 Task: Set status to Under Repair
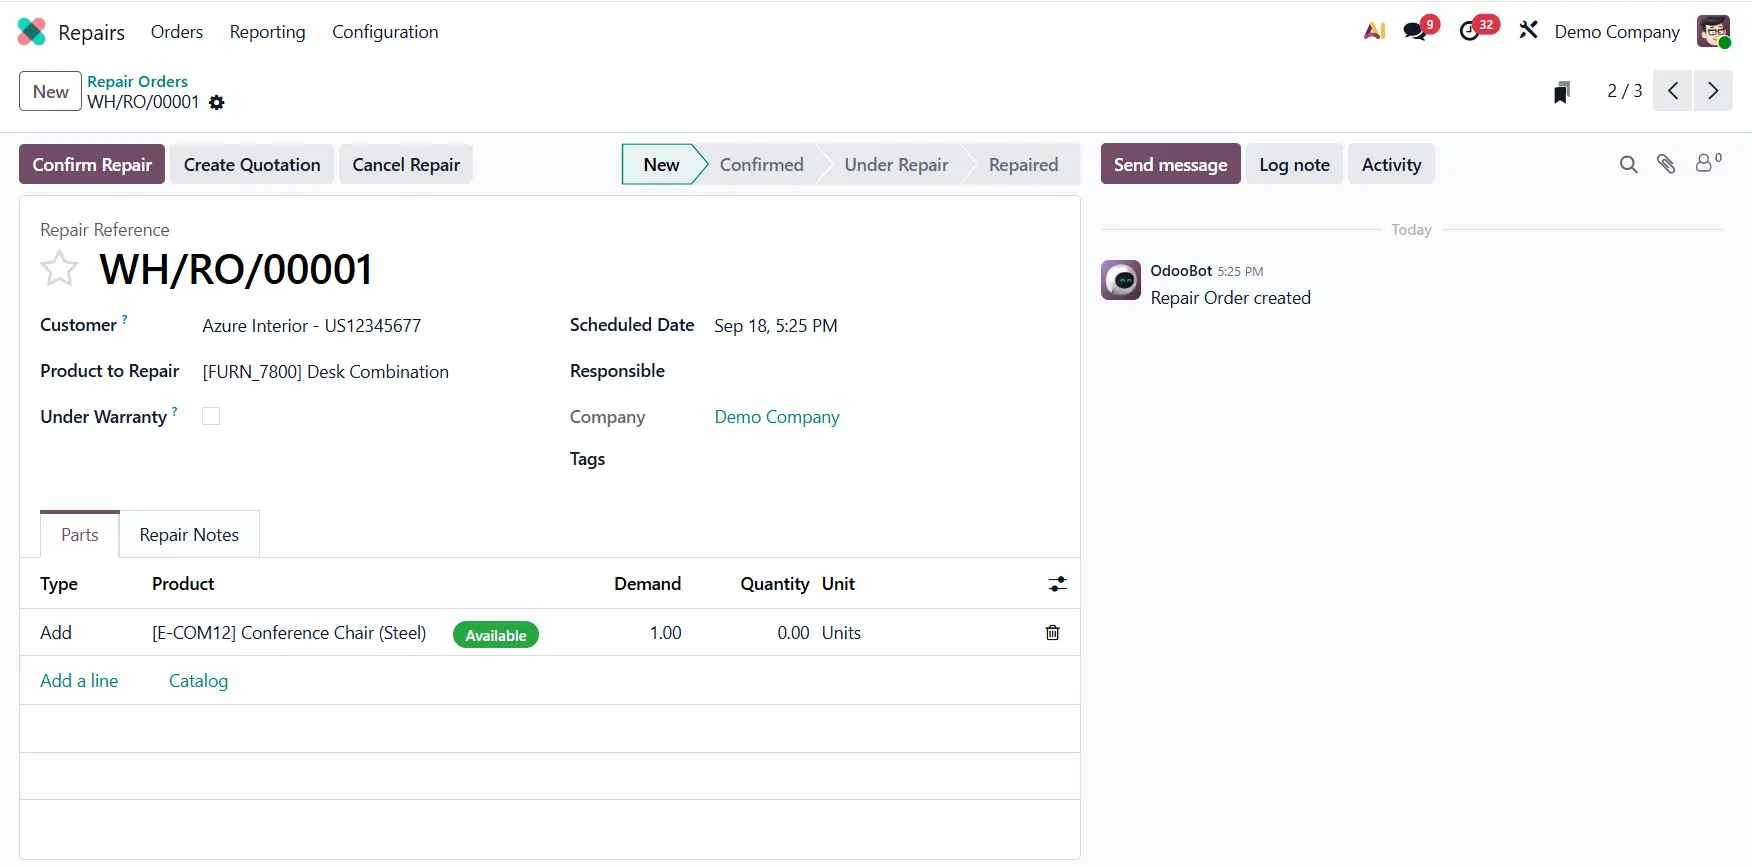(896, 165)
